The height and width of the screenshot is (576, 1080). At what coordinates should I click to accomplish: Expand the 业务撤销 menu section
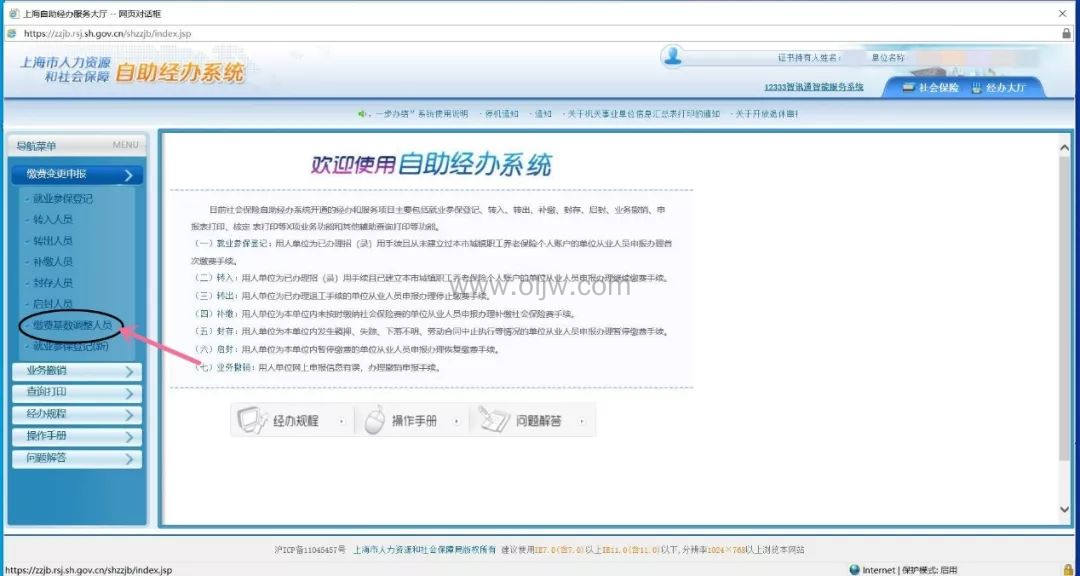(77, 372)
